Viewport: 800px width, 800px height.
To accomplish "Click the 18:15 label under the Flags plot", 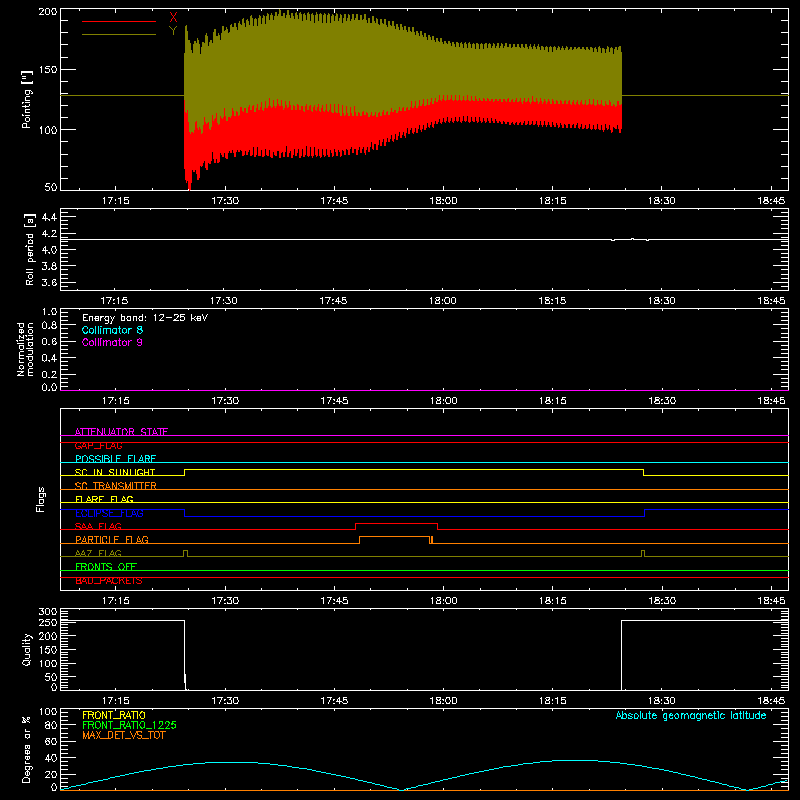I will tap(553, 601).
